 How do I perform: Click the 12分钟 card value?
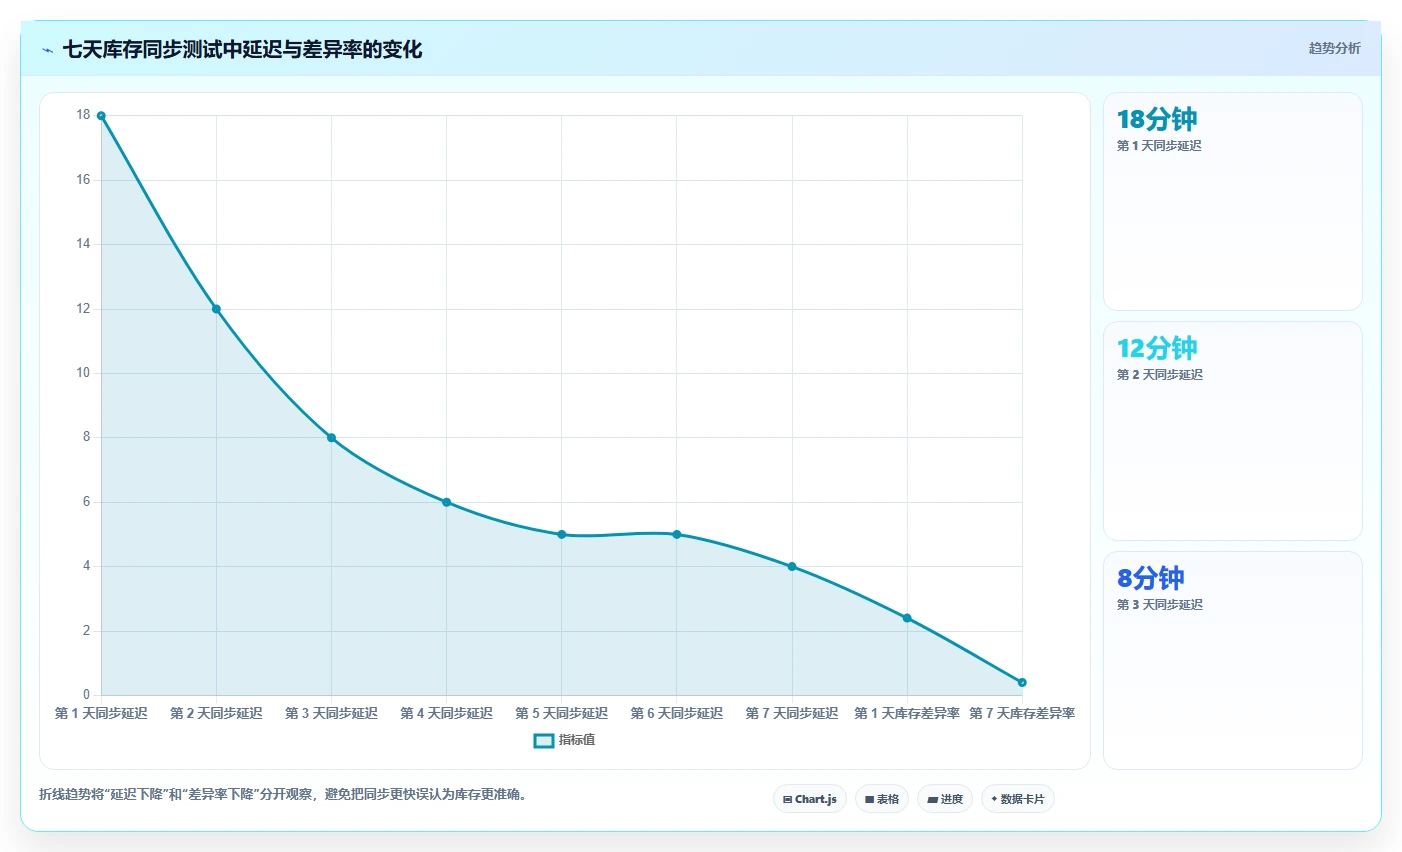click(1157, 348)
